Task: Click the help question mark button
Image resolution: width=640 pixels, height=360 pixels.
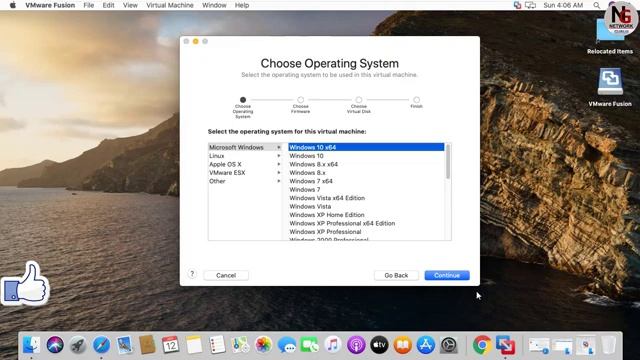Action: tap(192, 274)
